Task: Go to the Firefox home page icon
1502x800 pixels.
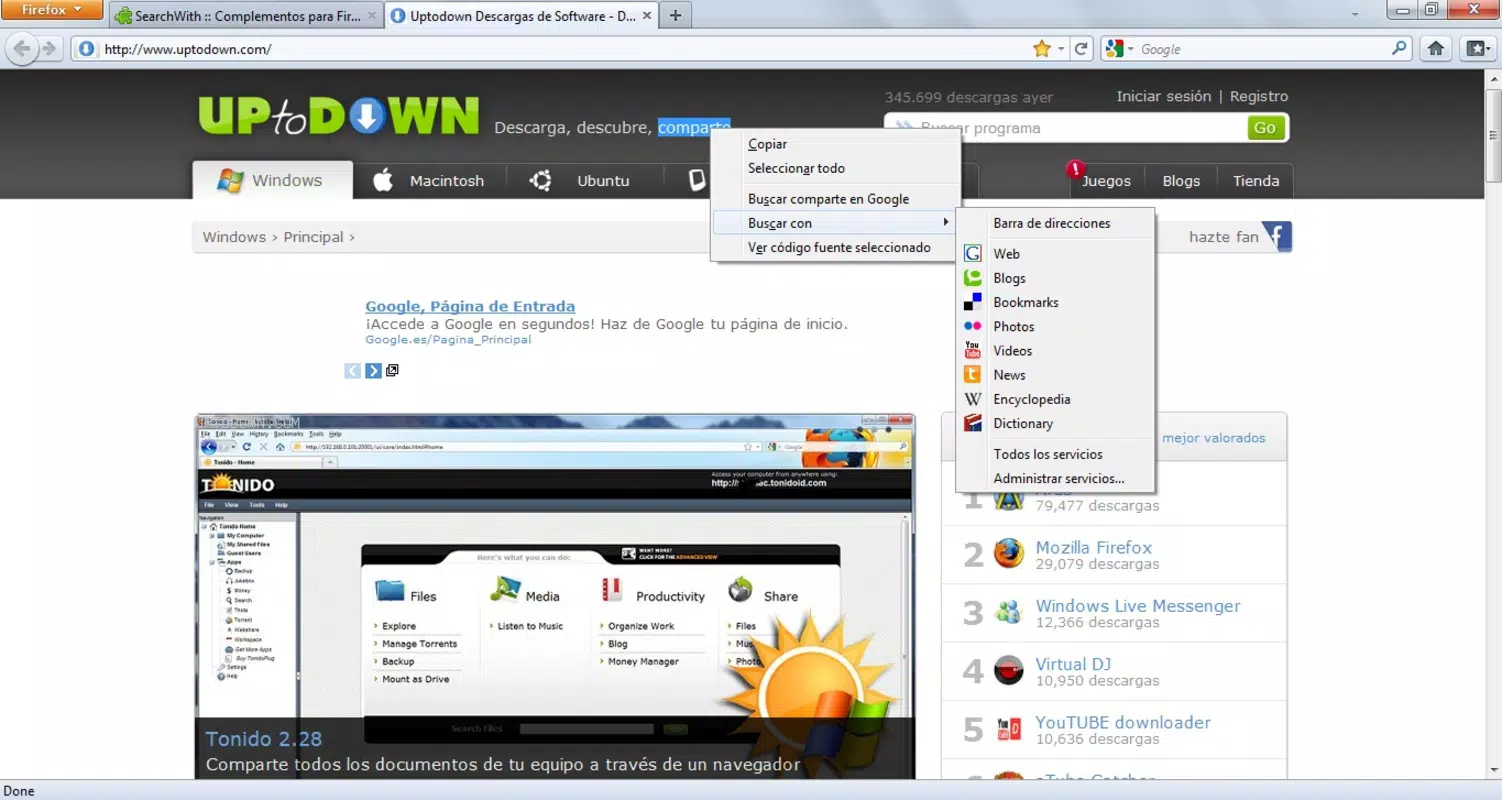Action: coord(1436,48)
